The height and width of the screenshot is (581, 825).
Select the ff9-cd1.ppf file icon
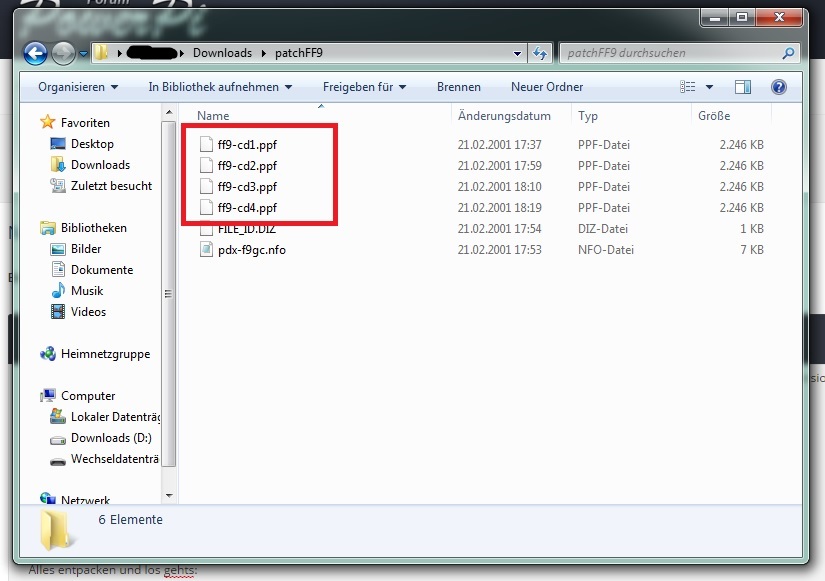point(206,145)
